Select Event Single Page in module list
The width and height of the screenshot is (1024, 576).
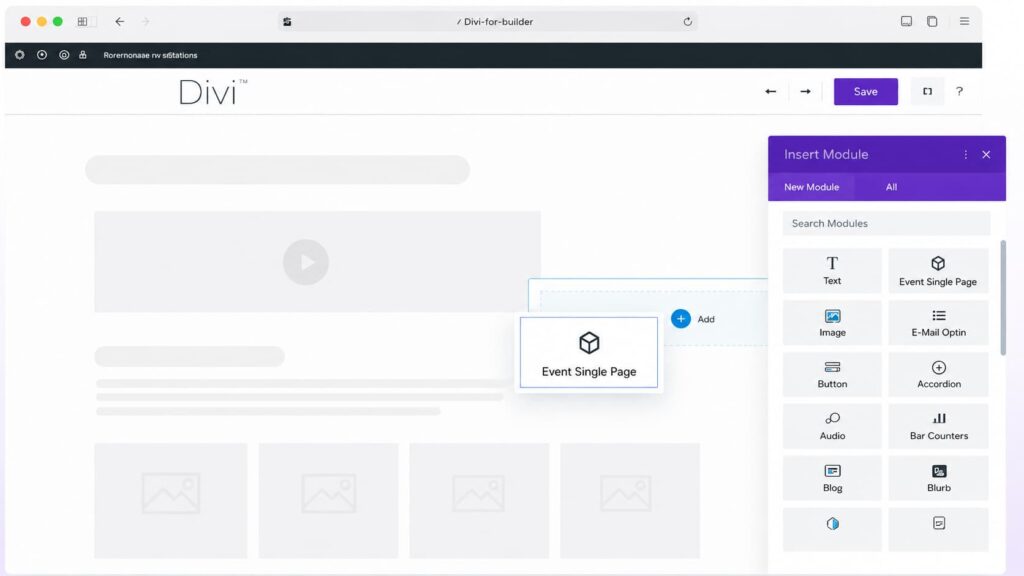coord(938,270)
